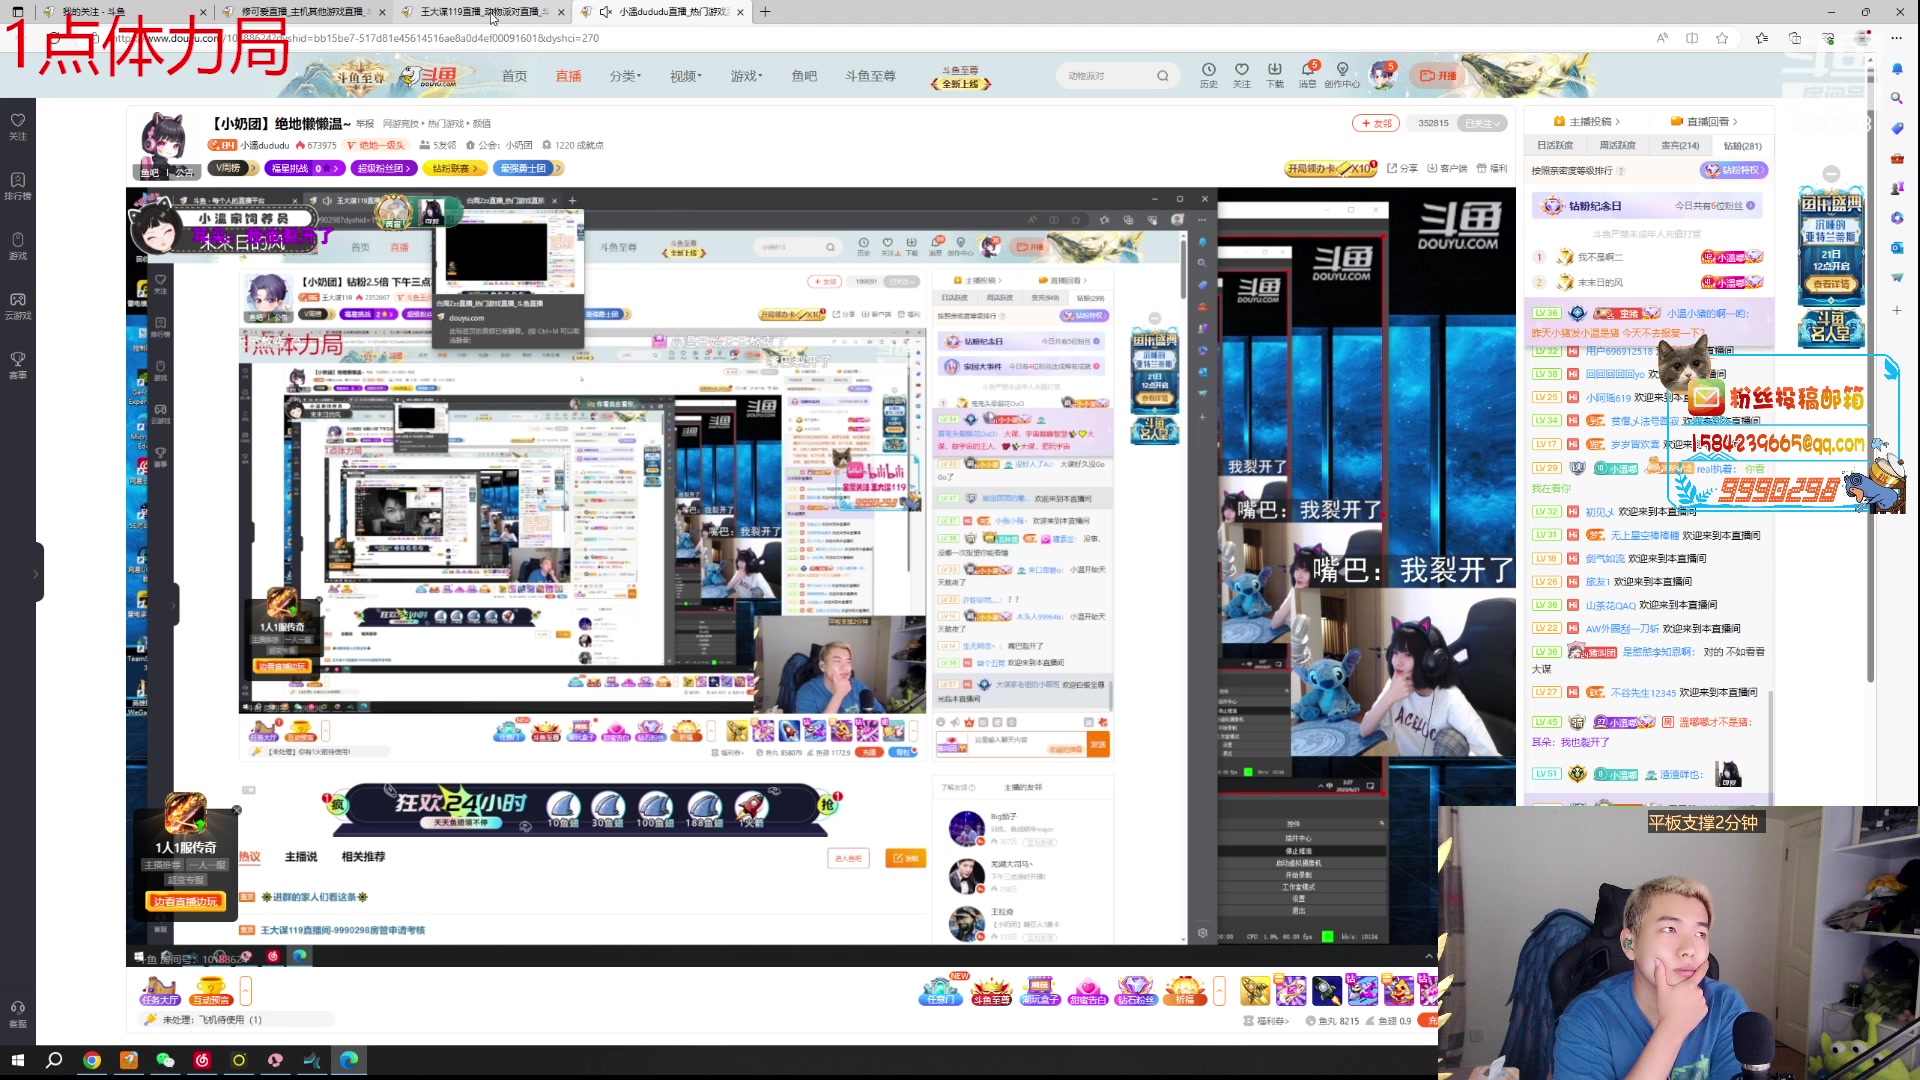
Task: Expand the 视频 dropdown in the navigation
Action: pos(686,76)
